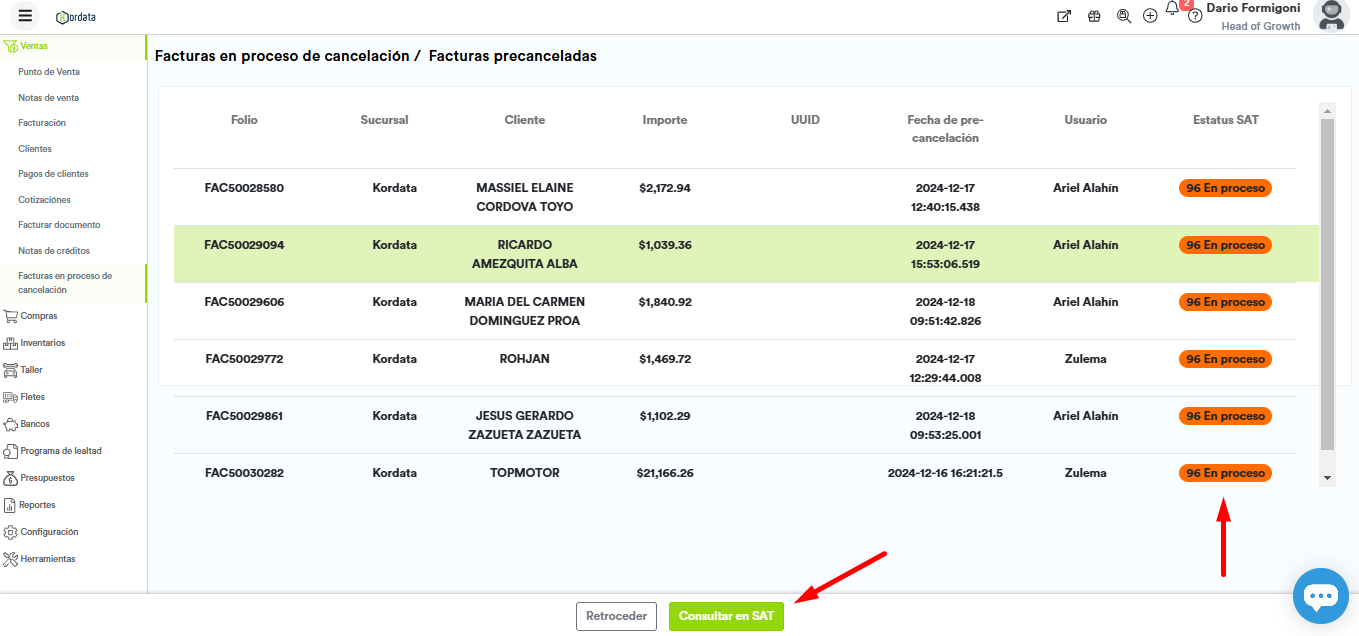1359x636 pixels.
Task: Click the user profile avatar
Action: coord(1331,16)
